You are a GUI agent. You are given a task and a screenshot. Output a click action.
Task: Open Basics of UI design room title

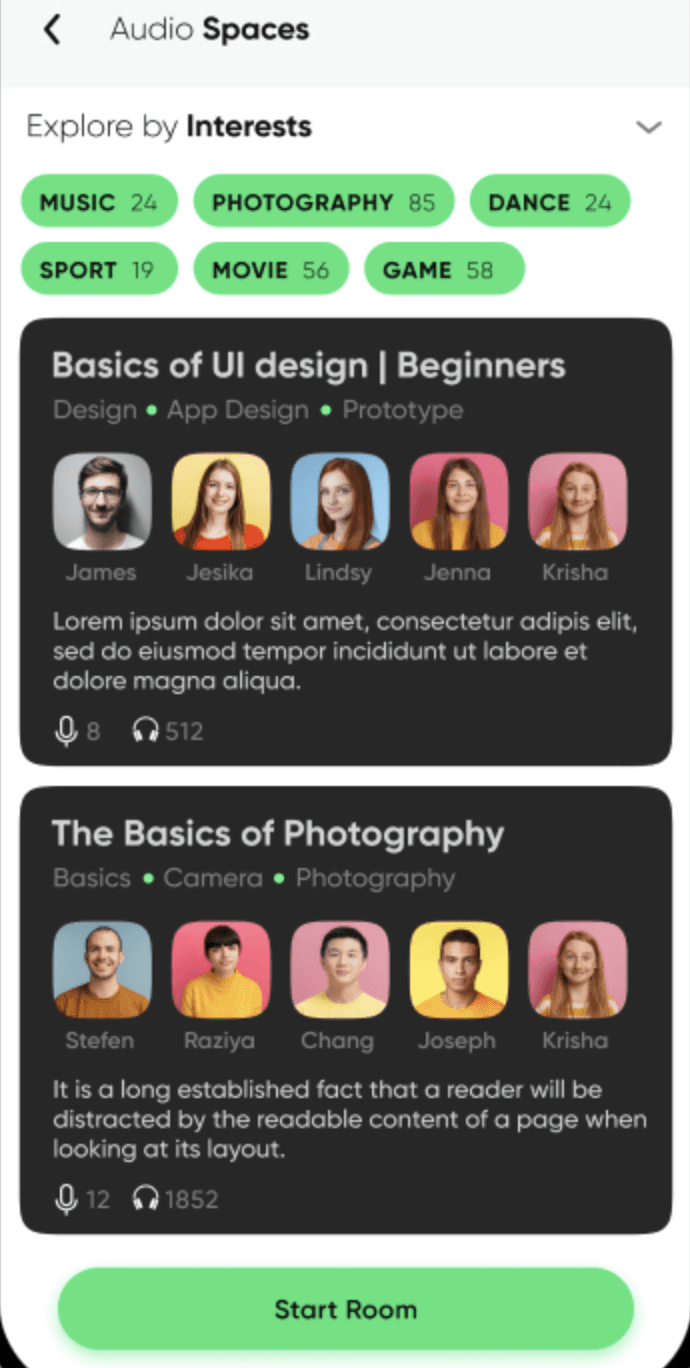click(309, 366)
